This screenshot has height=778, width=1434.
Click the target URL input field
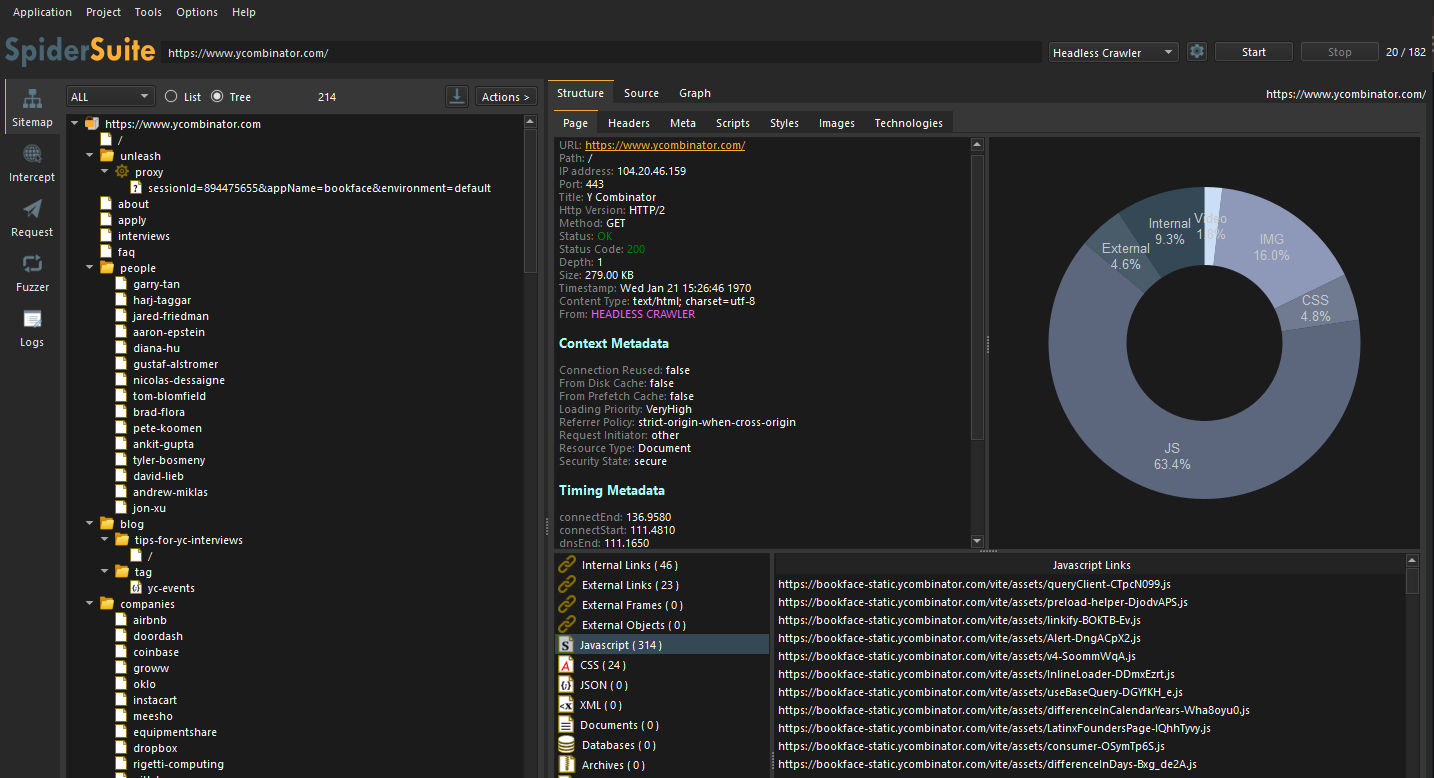pyautogui.click(x=600, y=53)
